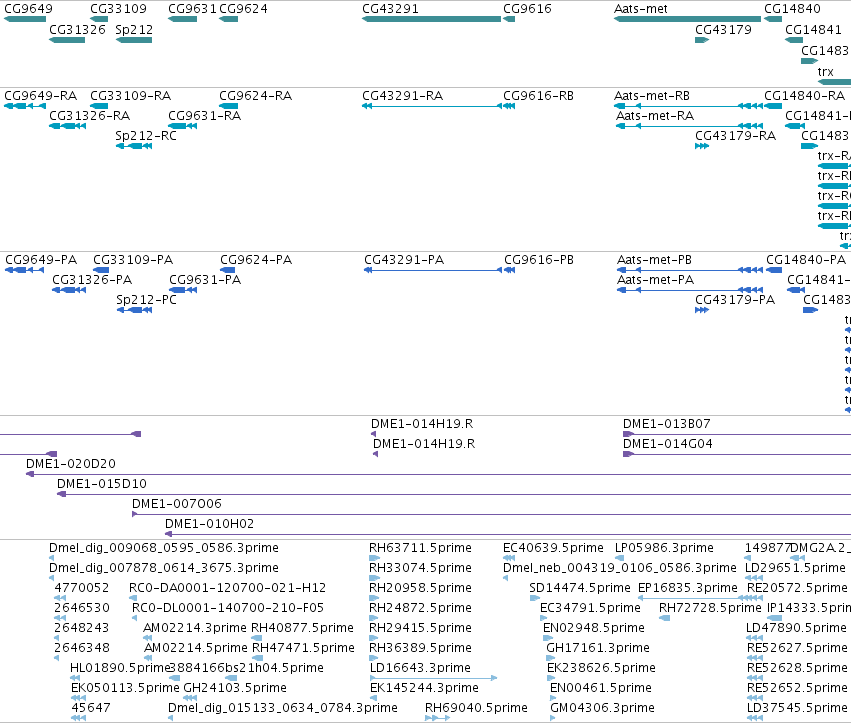
Task: Select transcript CG9624-RA label
Action: click(x=256, y=96)
